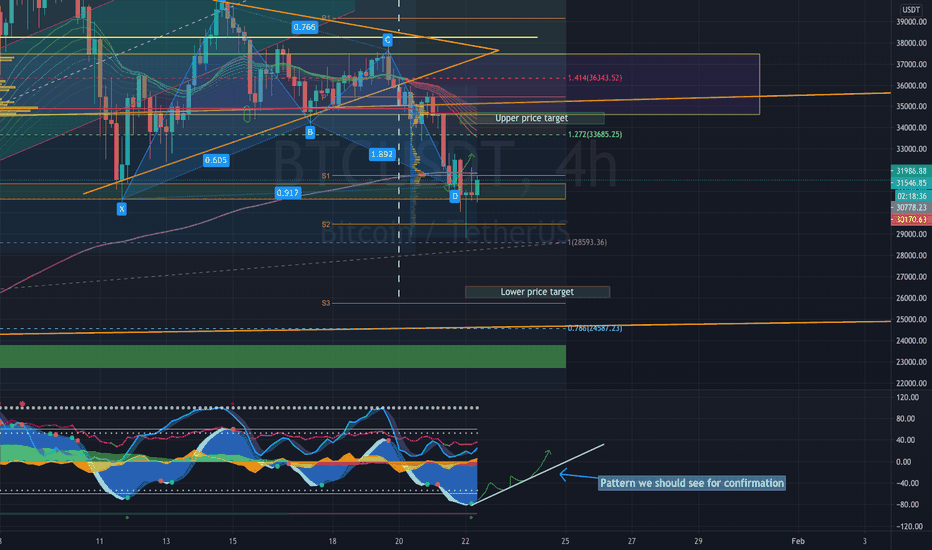
Task: Select harmonic point C label
Action: [x=388, y=40]
